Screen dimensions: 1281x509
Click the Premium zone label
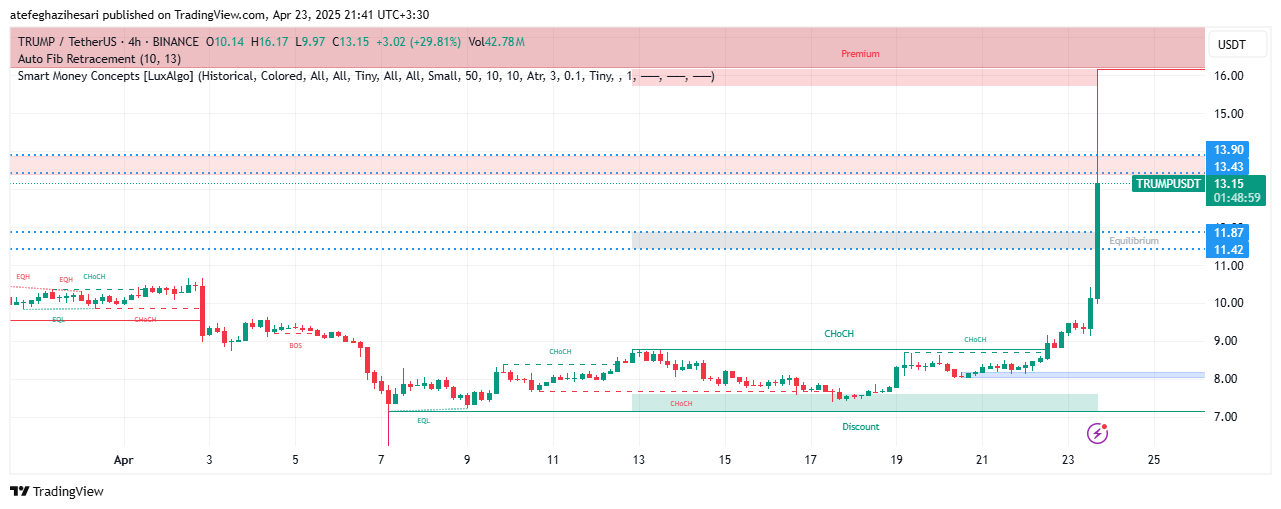coord(860,54)
